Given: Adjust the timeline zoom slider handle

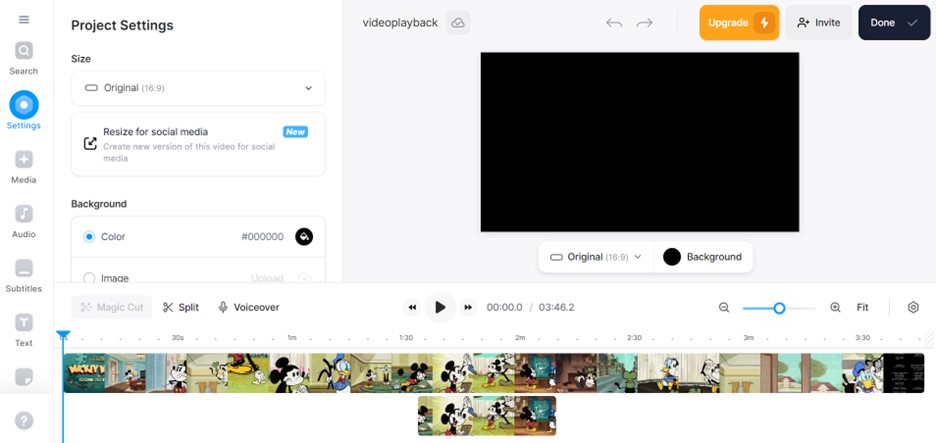Looking at the screenshot, I should pyautogui.click(x=779, y=307).
